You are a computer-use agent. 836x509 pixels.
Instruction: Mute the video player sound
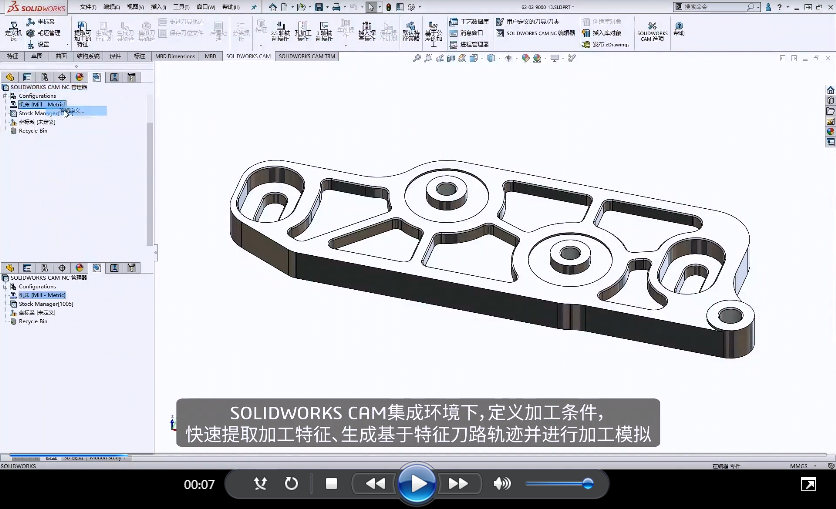(x=502, y=483)
